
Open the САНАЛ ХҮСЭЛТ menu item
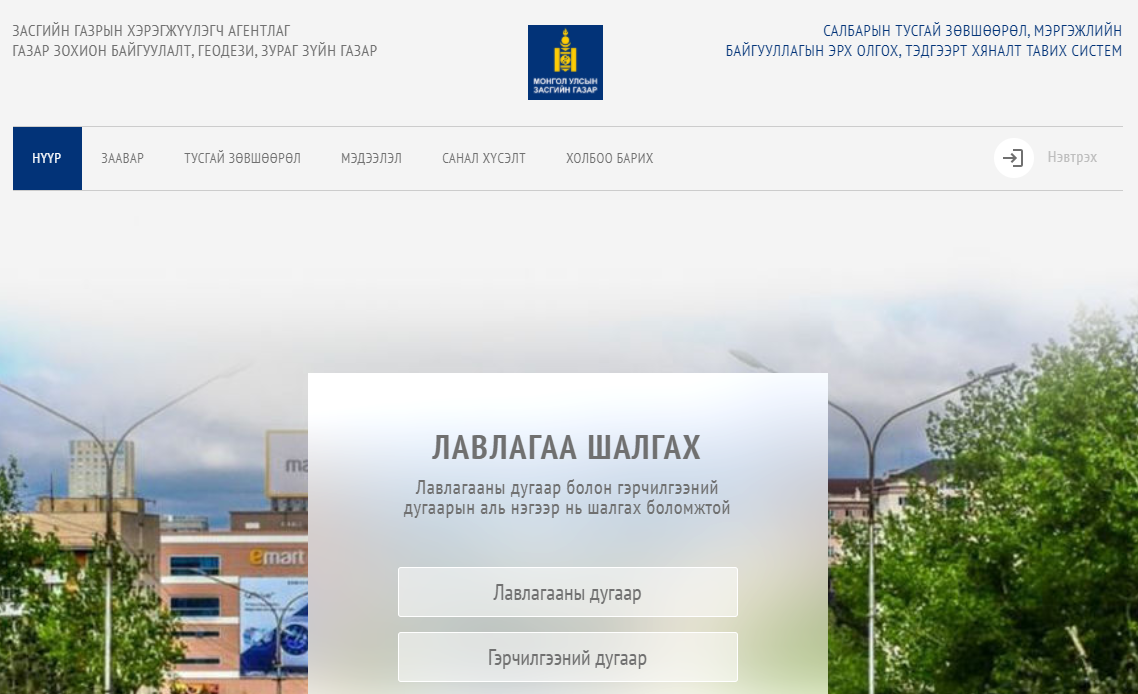click(x=484, y=158)
